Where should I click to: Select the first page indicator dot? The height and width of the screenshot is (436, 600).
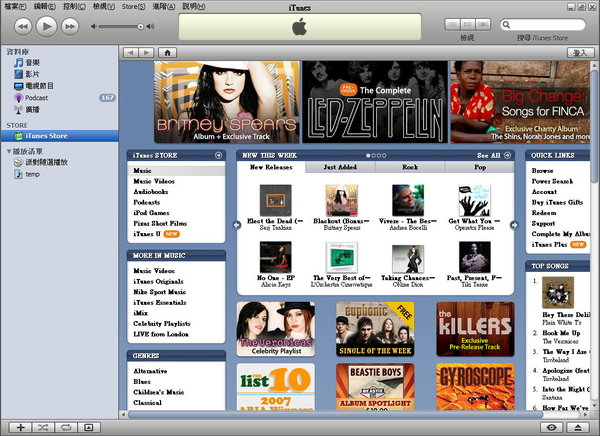click(x=368, y=155)
